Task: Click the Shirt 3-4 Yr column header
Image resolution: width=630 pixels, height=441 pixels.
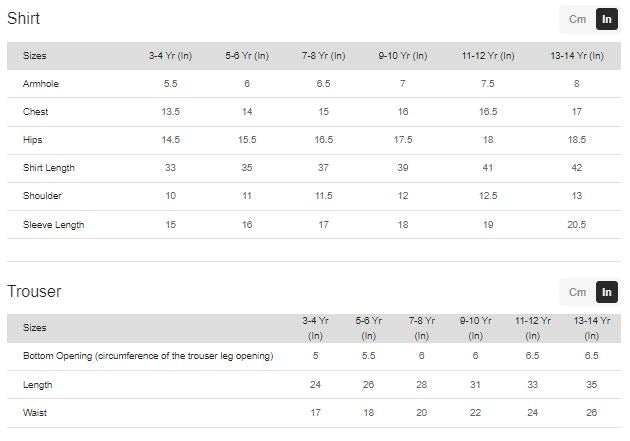Action: coord(170,56)
